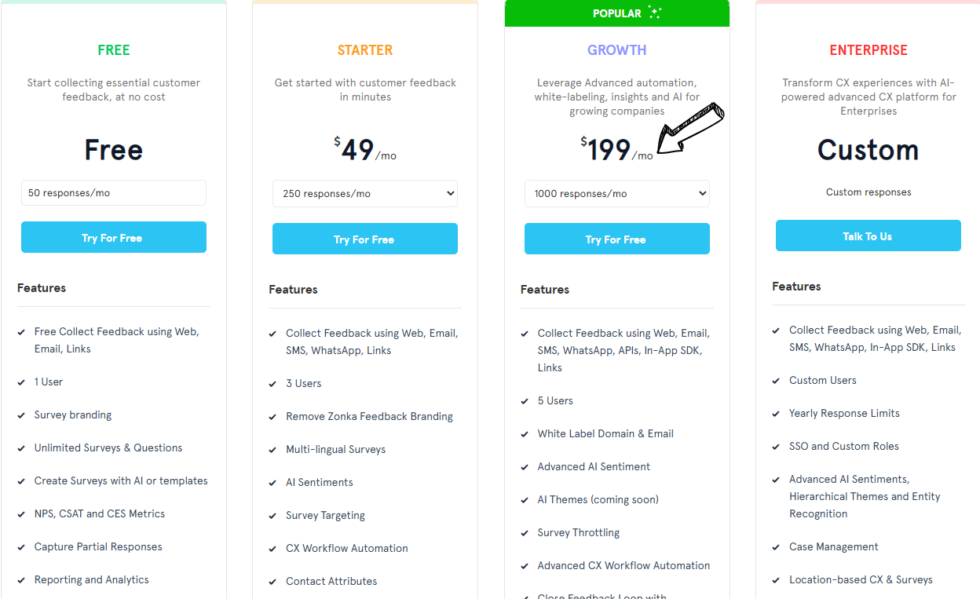Click Talk To Us on the Enterprise plan
The image size is (980, 599).
[867, 236]
